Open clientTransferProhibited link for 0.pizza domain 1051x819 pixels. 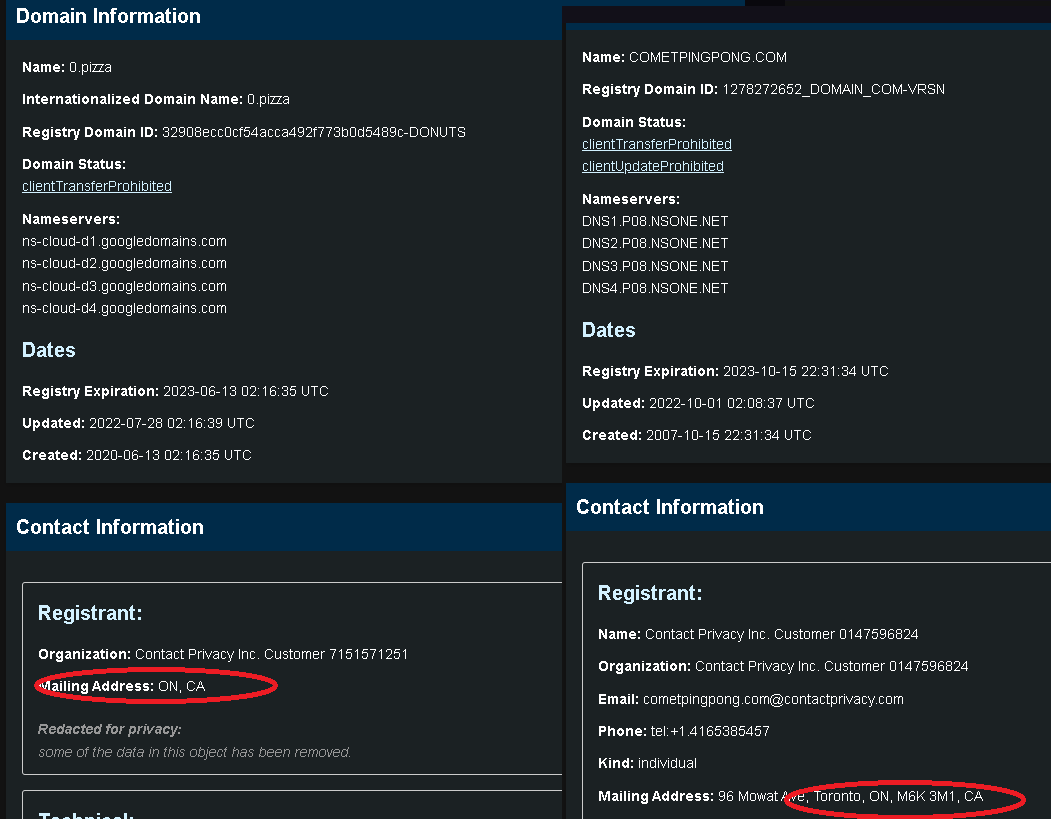click(97, 186)
